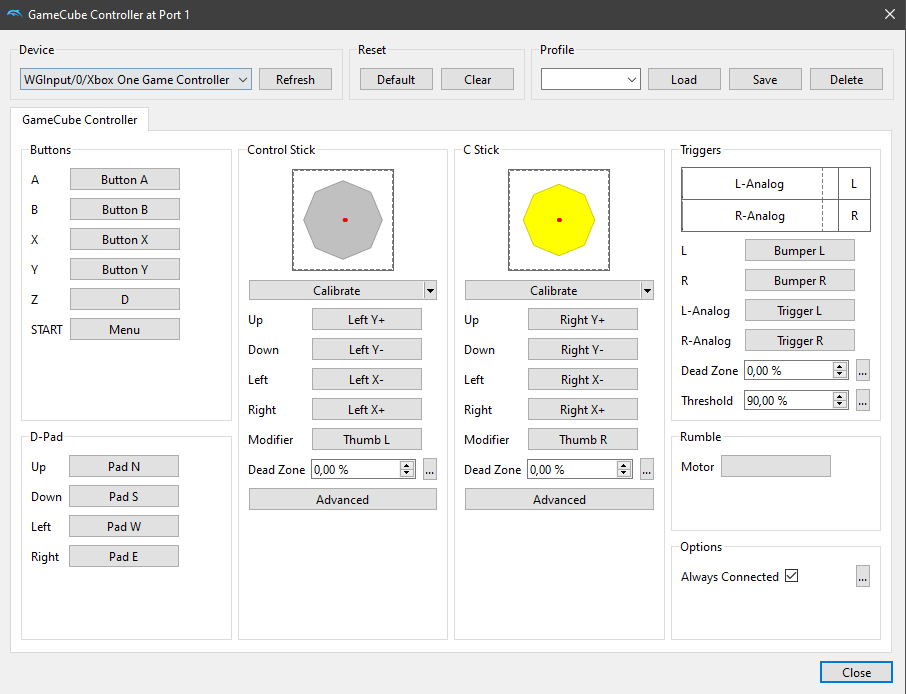
Task: Open the Device dropdown list
Action: (136, 80)
